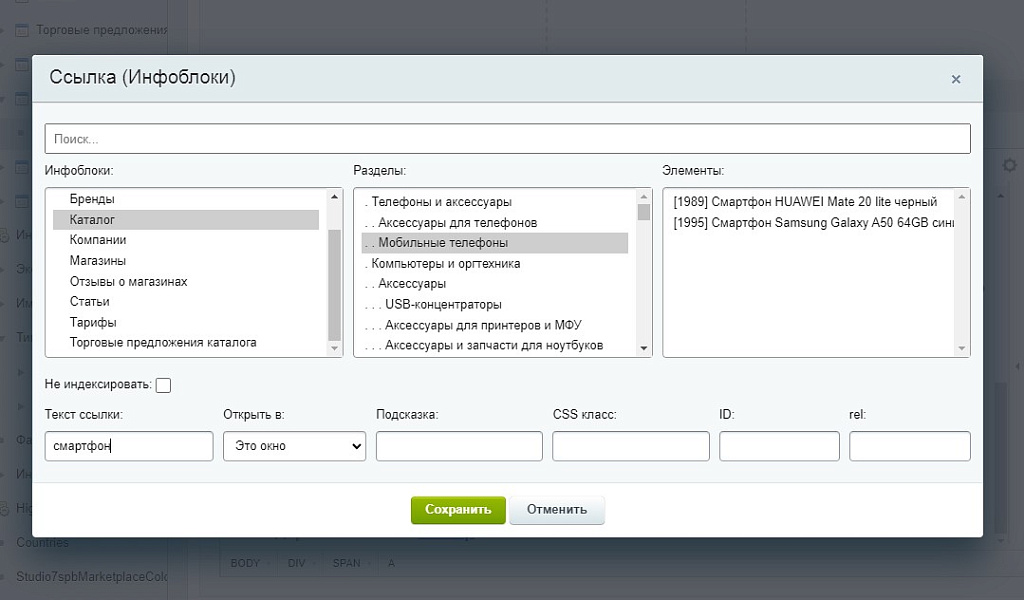
Task: Open the Открыть в dropdown
Action: pyautogui.click(x=293, y=445)
